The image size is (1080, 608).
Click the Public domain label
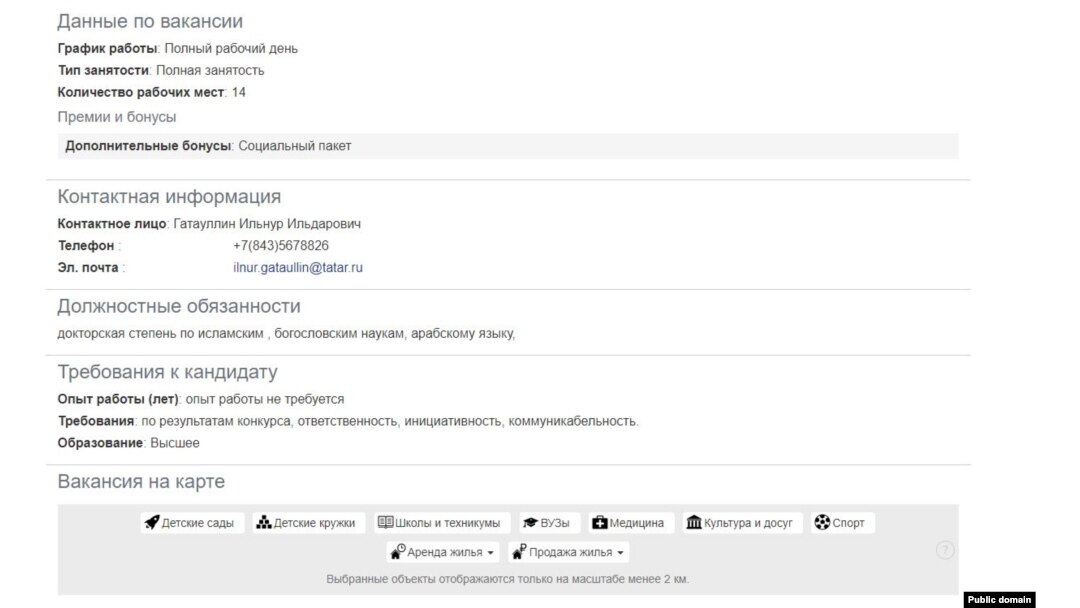[x=999, y=600]
